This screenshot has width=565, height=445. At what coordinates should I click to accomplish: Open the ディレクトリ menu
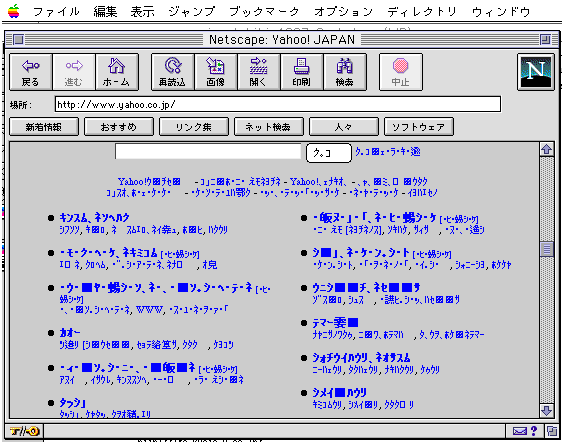422,12
